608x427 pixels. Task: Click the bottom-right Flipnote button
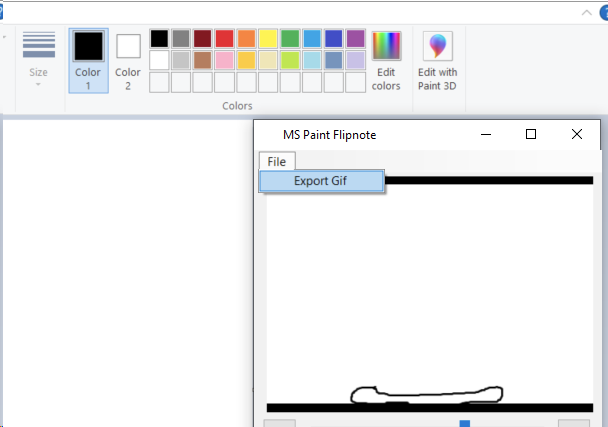click(574, 423)
